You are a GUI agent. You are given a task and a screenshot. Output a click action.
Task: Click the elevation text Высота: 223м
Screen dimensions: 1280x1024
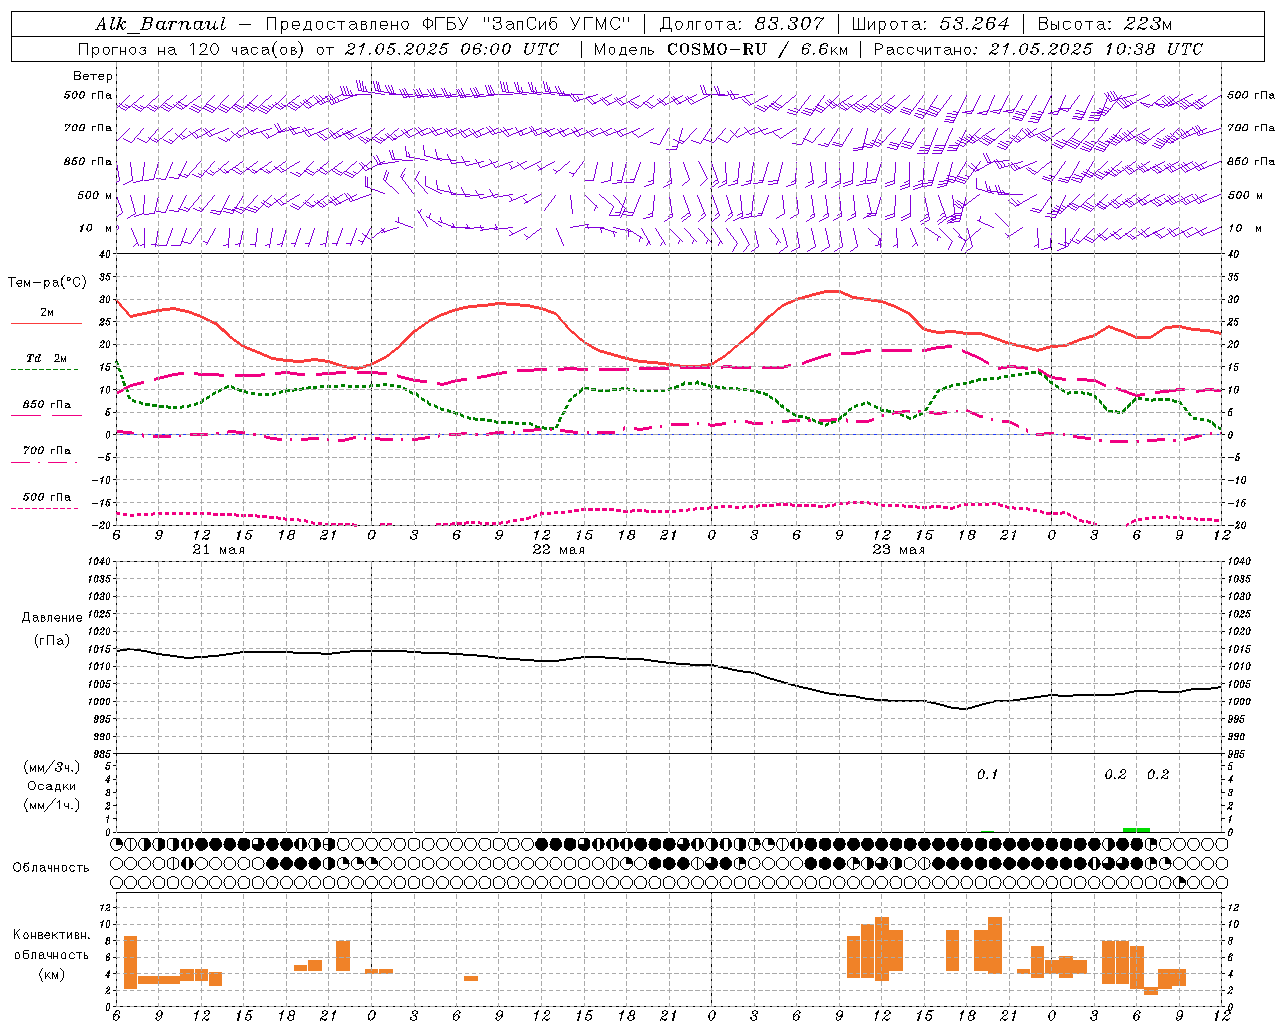(x=1105, y=24)
